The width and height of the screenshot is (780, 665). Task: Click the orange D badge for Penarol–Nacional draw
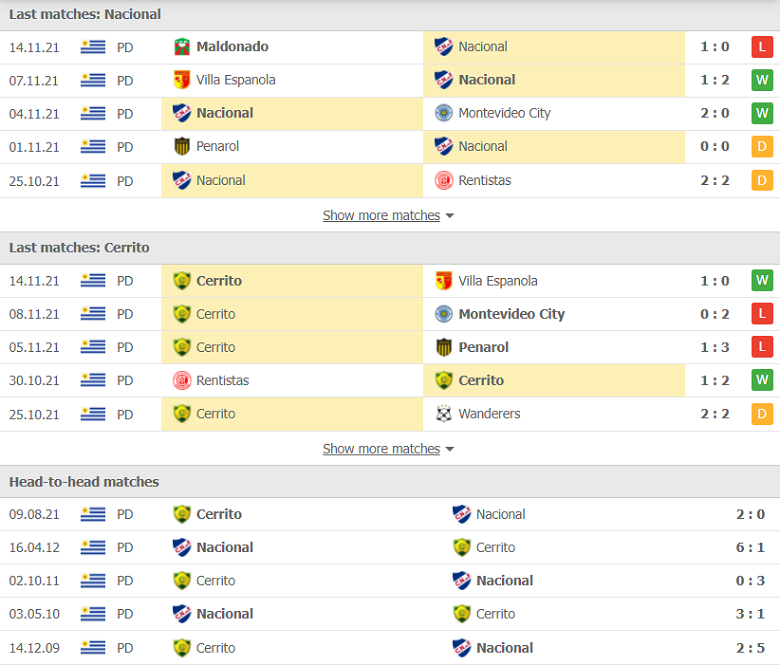pos(762,147)
